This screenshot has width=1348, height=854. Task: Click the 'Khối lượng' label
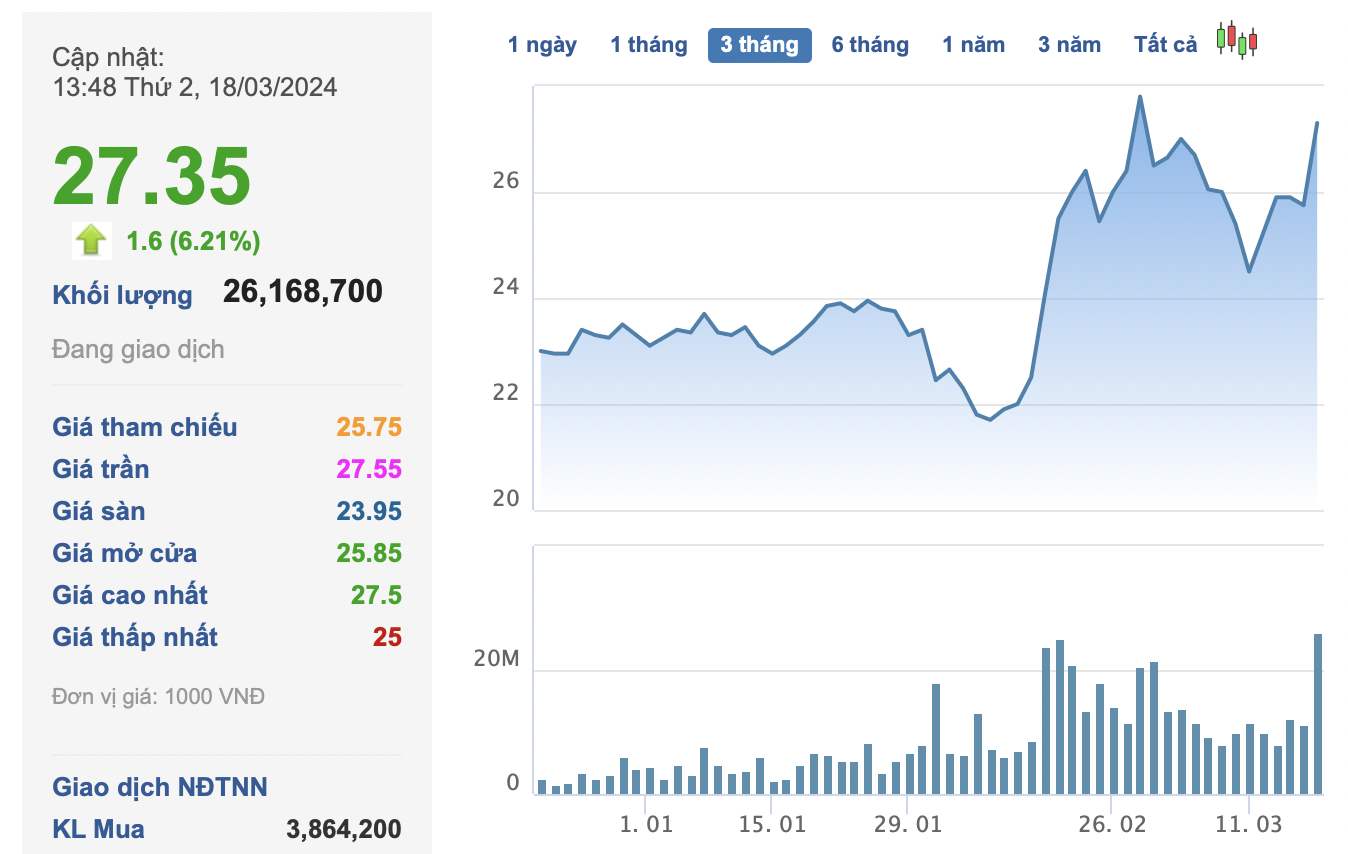click(122, 295)
